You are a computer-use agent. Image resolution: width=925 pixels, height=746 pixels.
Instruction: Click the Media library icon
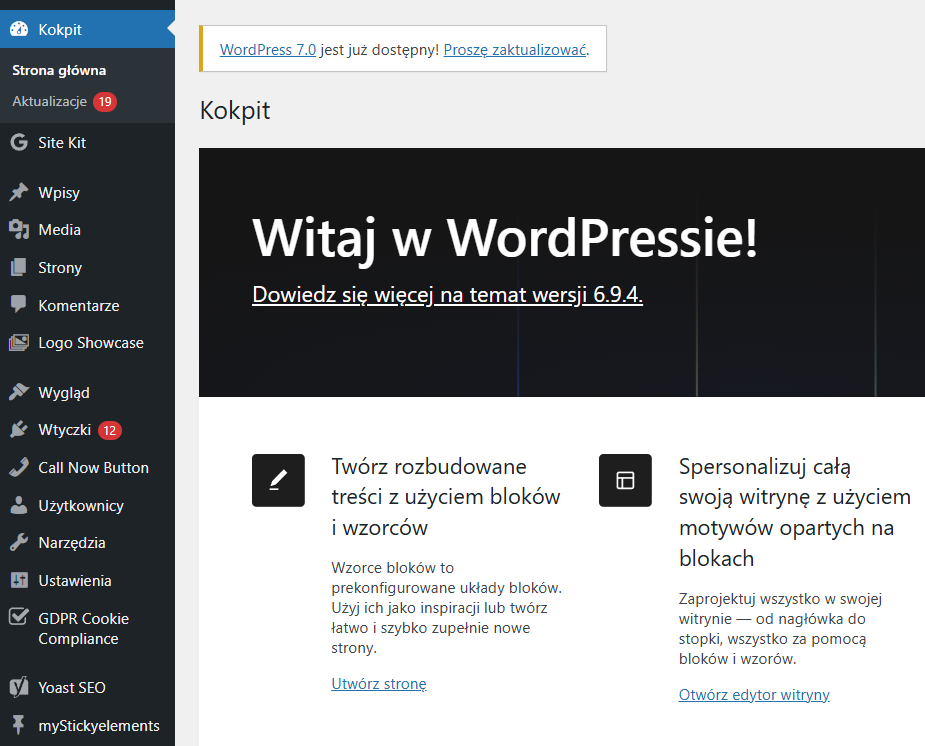point(19,229)
